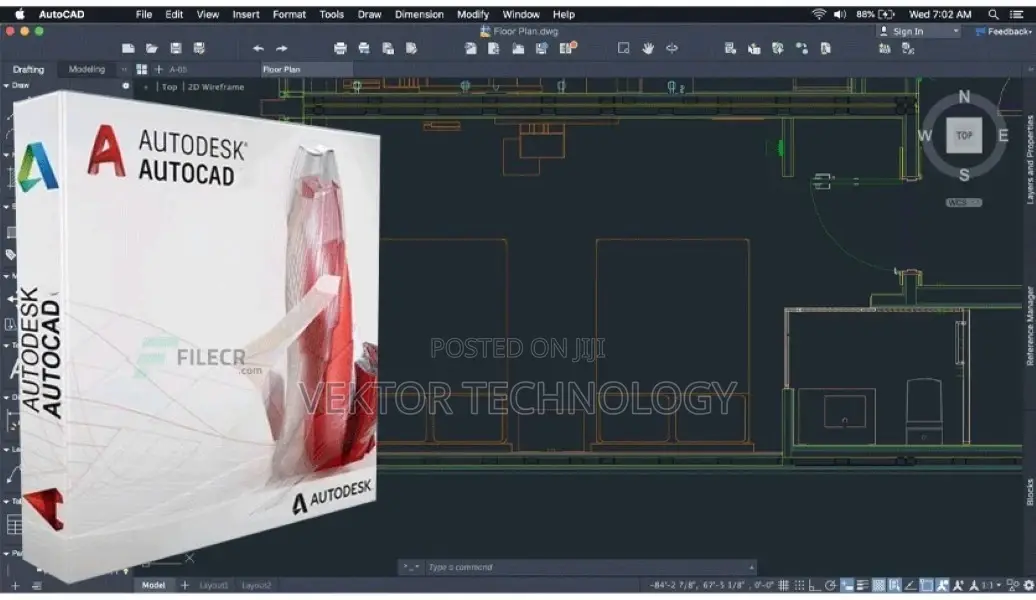This screenshot has width=1036, height=600.
Task: Toggle Ortho mode right-angle status icon
Action: [x=815, y=585]
